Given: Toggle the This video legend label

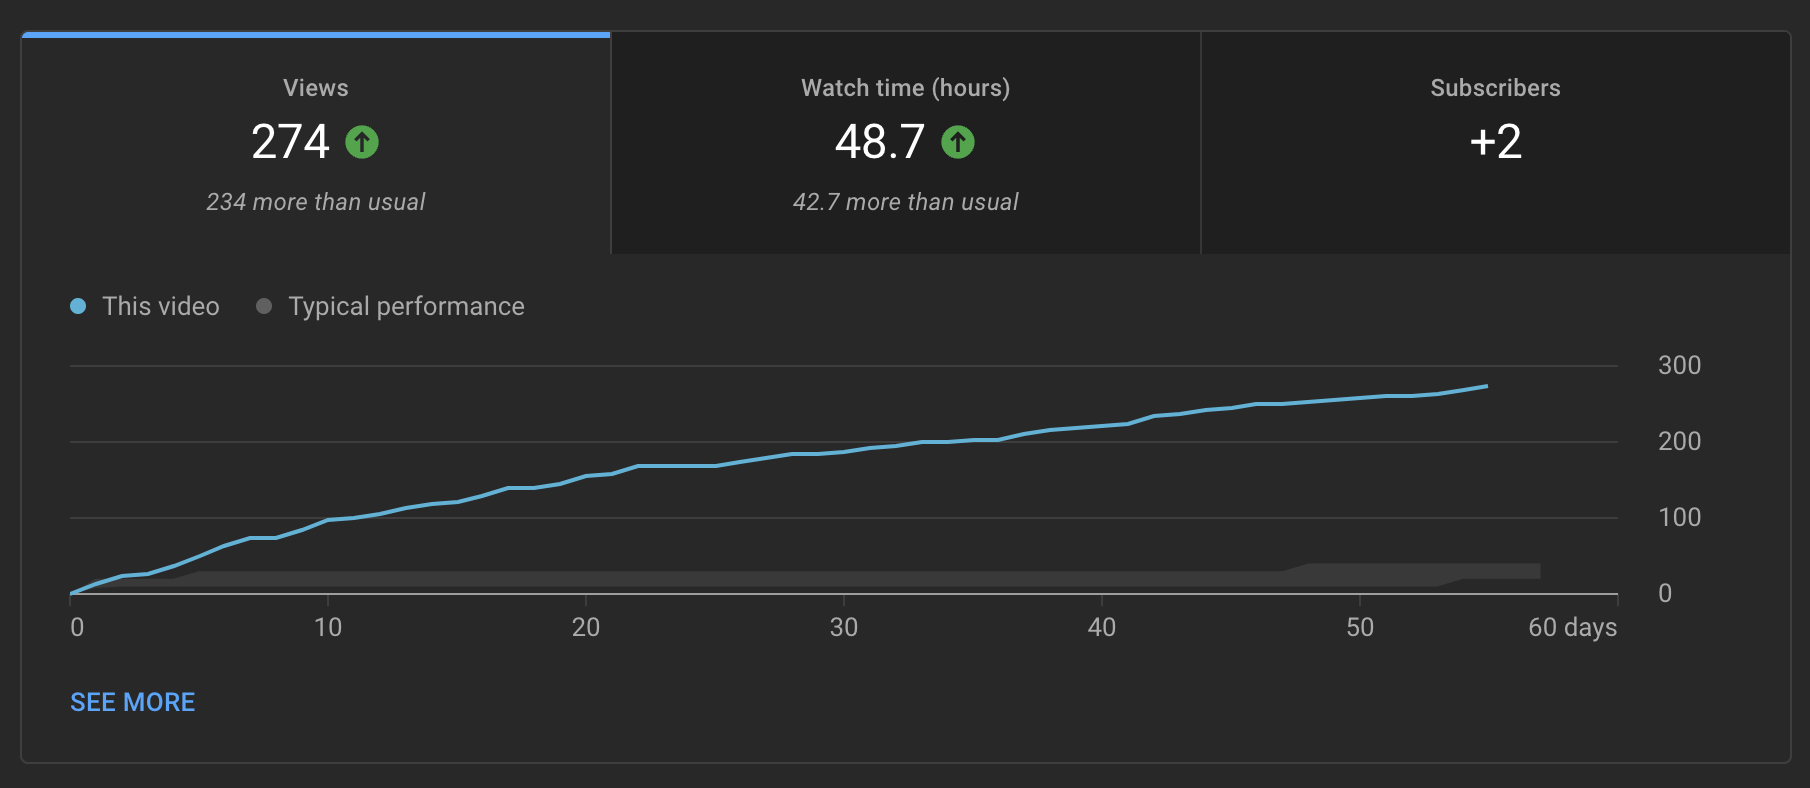Looking at the screenshot, I should tap(161, 306).
